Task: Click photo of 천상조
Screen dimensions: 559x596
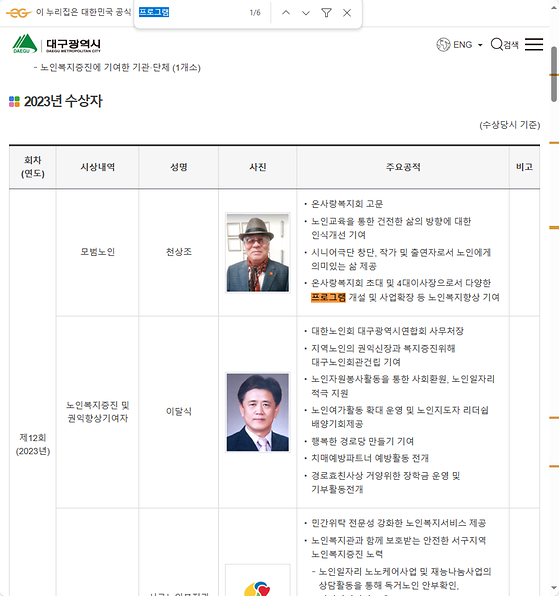Action: (257, 253)
